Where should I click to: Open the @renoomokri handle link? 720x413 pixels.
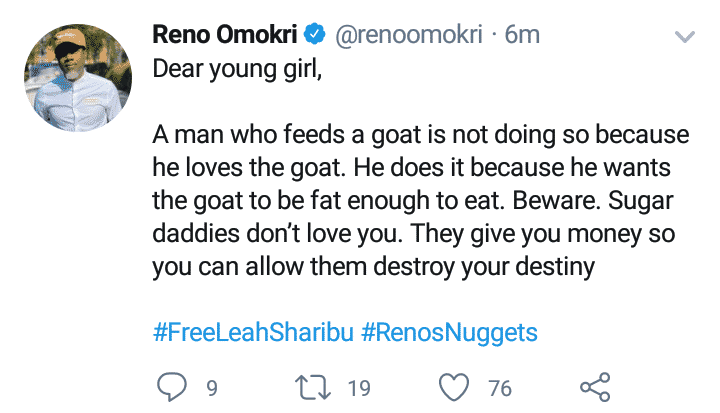[402, 35]
